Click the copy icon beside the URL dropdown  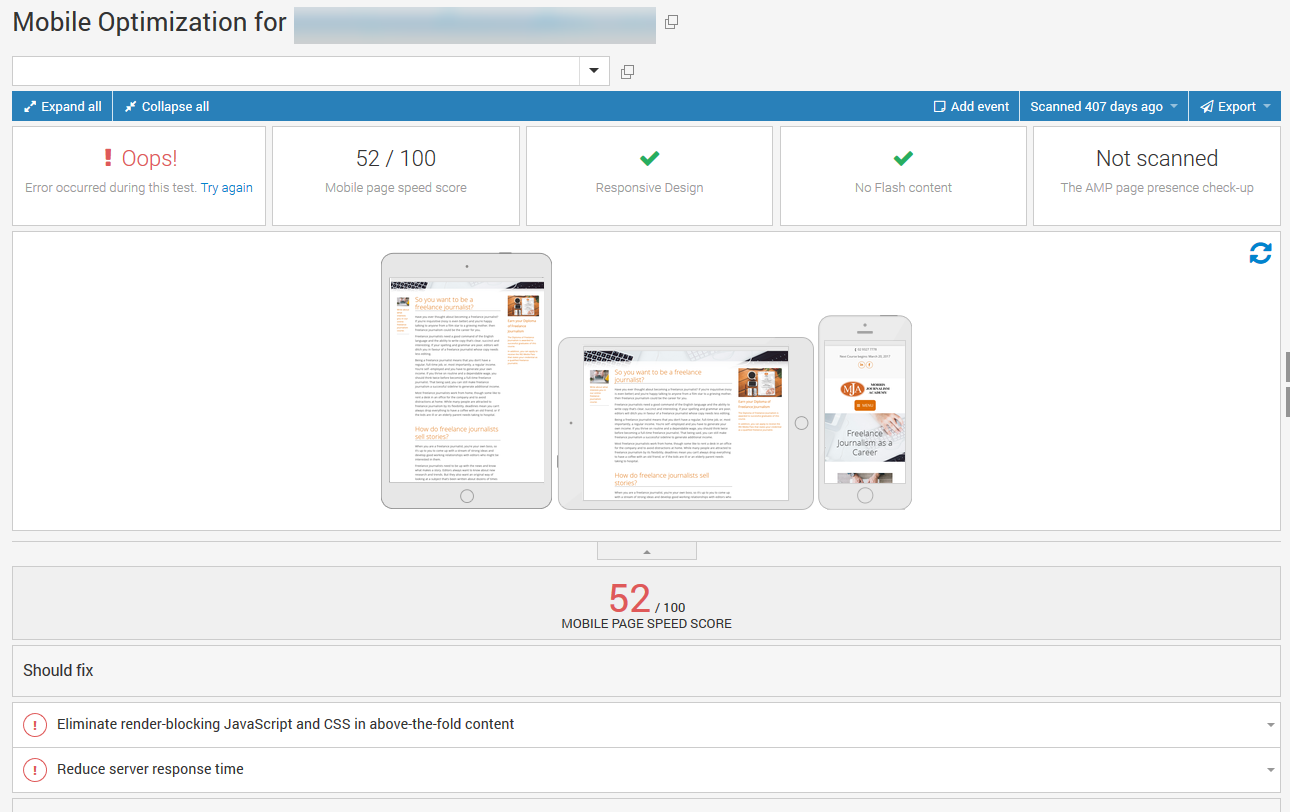[x=627, y=72]
